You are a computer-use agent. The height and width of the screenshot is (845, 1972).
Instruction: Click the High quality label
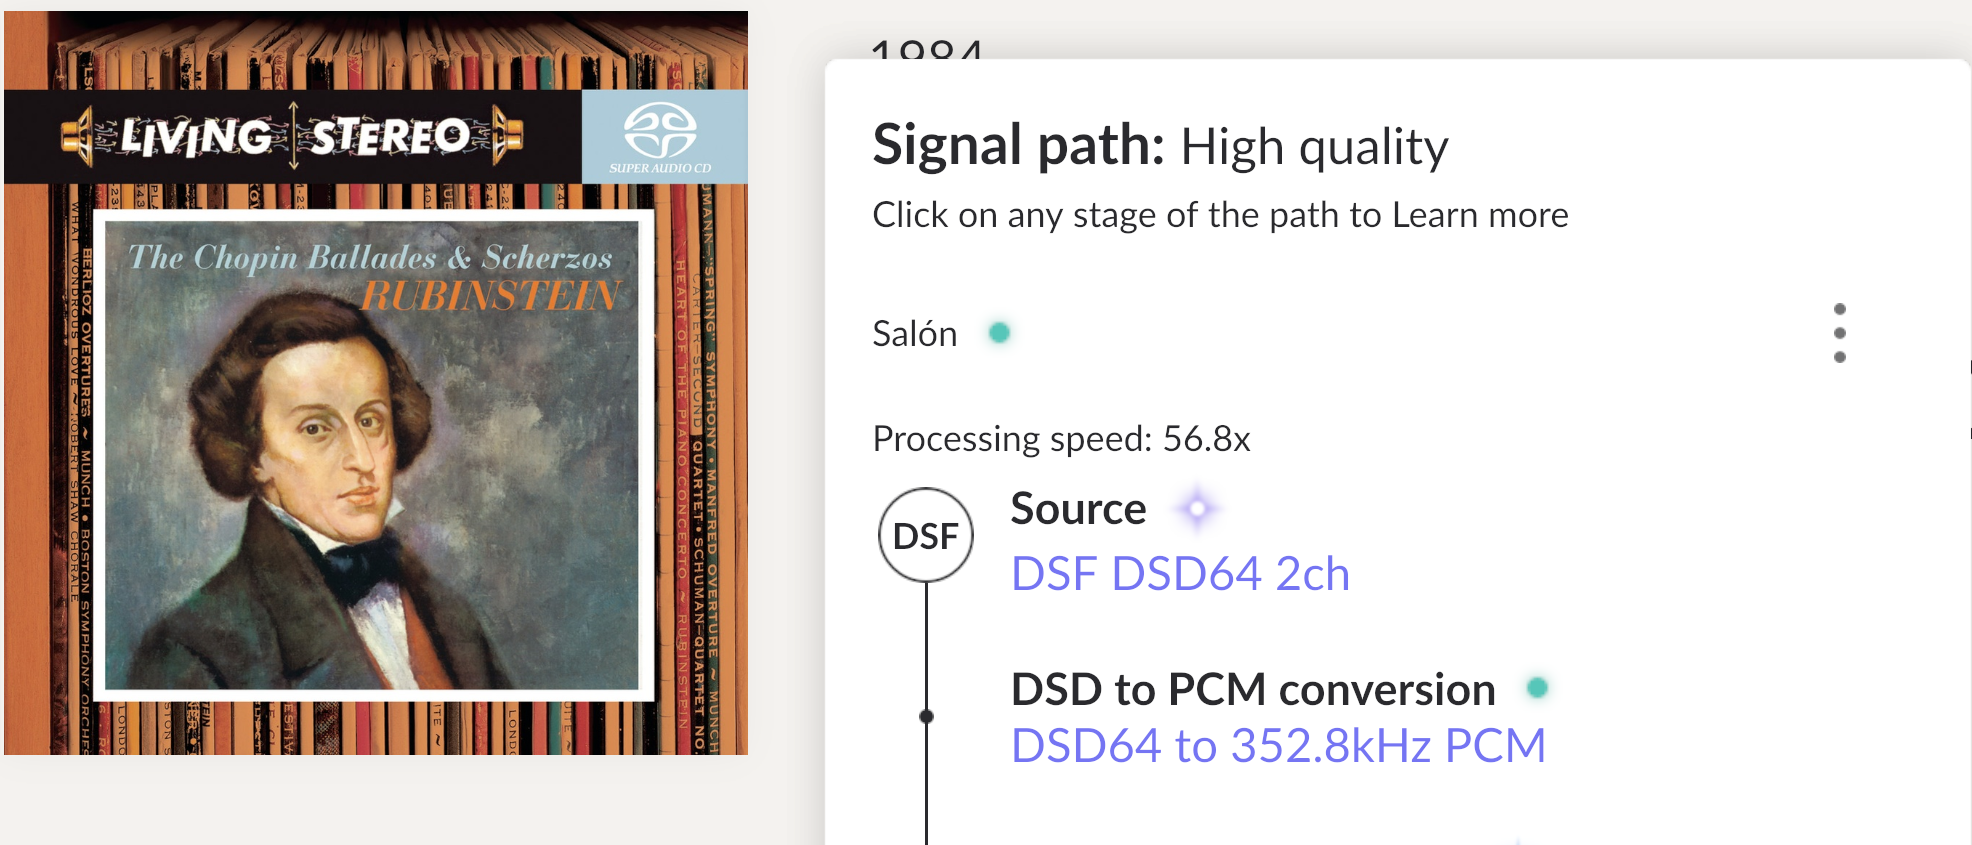[1314, 148]
